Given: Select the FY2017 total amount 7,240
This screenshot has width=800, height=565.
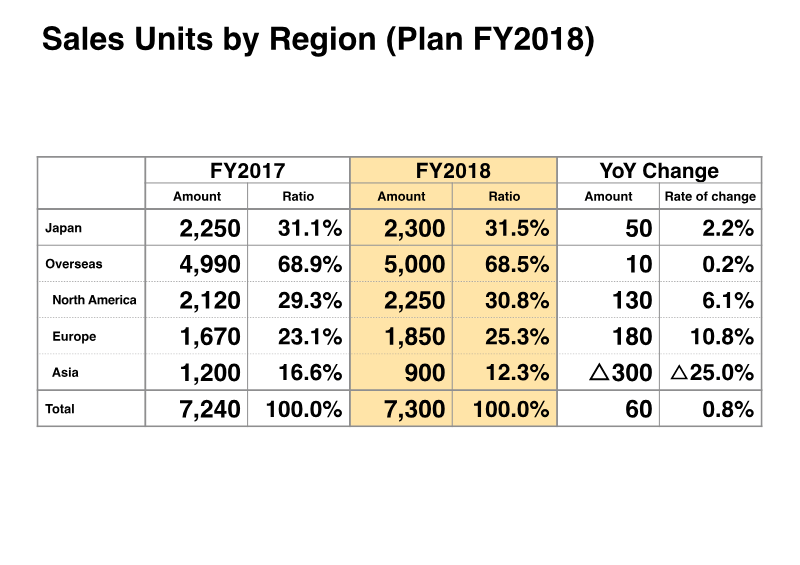Looking at the screenshot, I should pyautogui.click(x=210, y=409).
